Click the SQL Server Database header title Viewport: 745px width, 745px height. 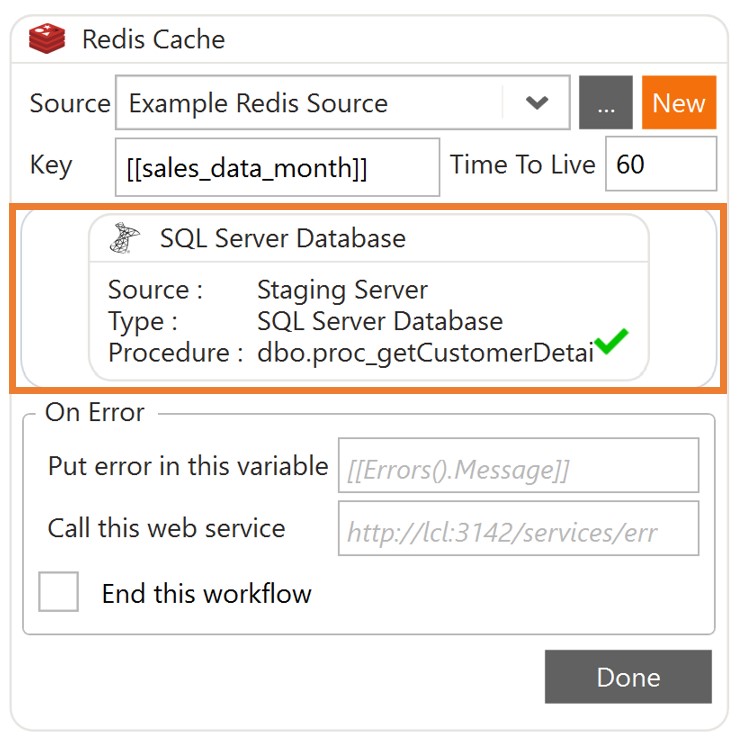(283, 238)
